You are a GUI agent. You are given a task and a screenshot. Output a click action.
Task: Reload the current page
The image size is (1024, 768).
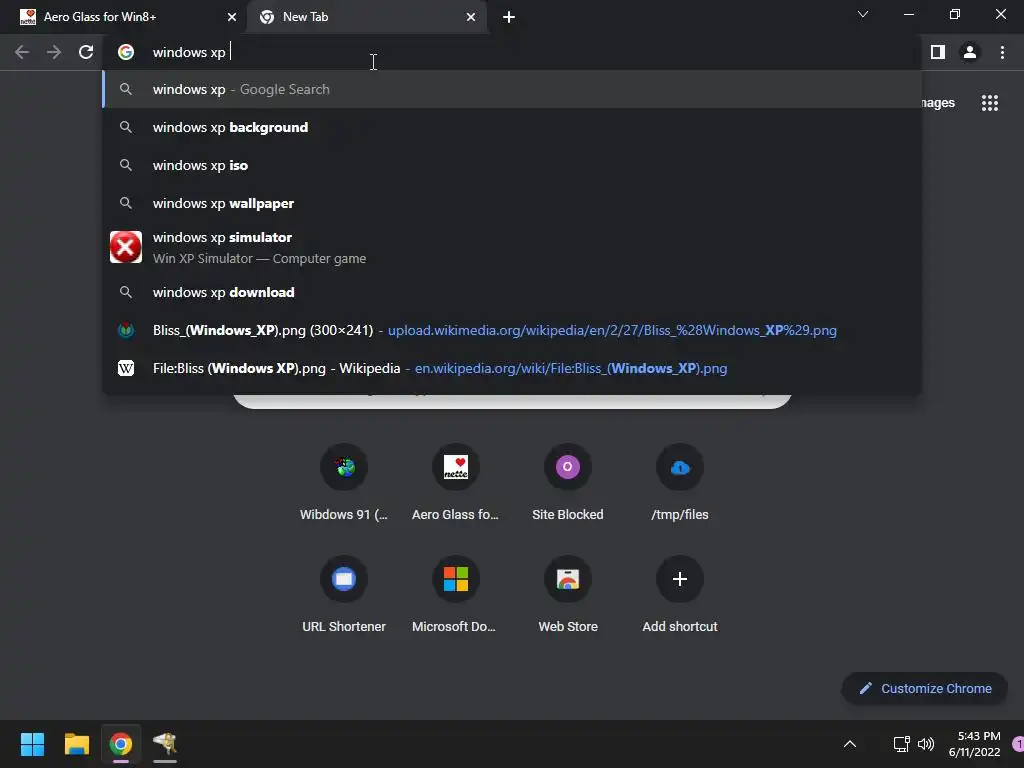click(86, 52)
